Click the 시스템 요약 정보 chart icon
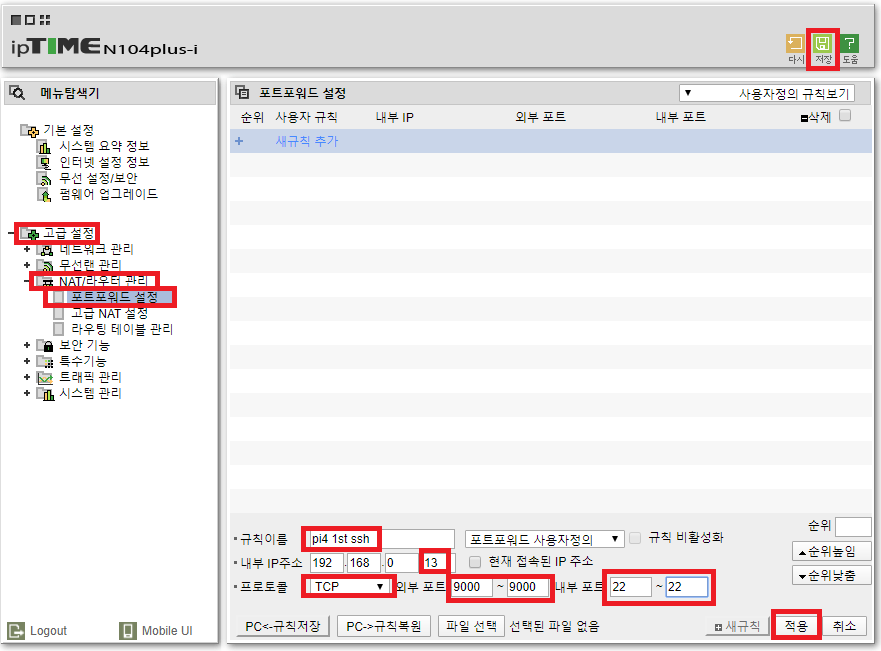Screen dimensions: 881x651 coord(44,147)
